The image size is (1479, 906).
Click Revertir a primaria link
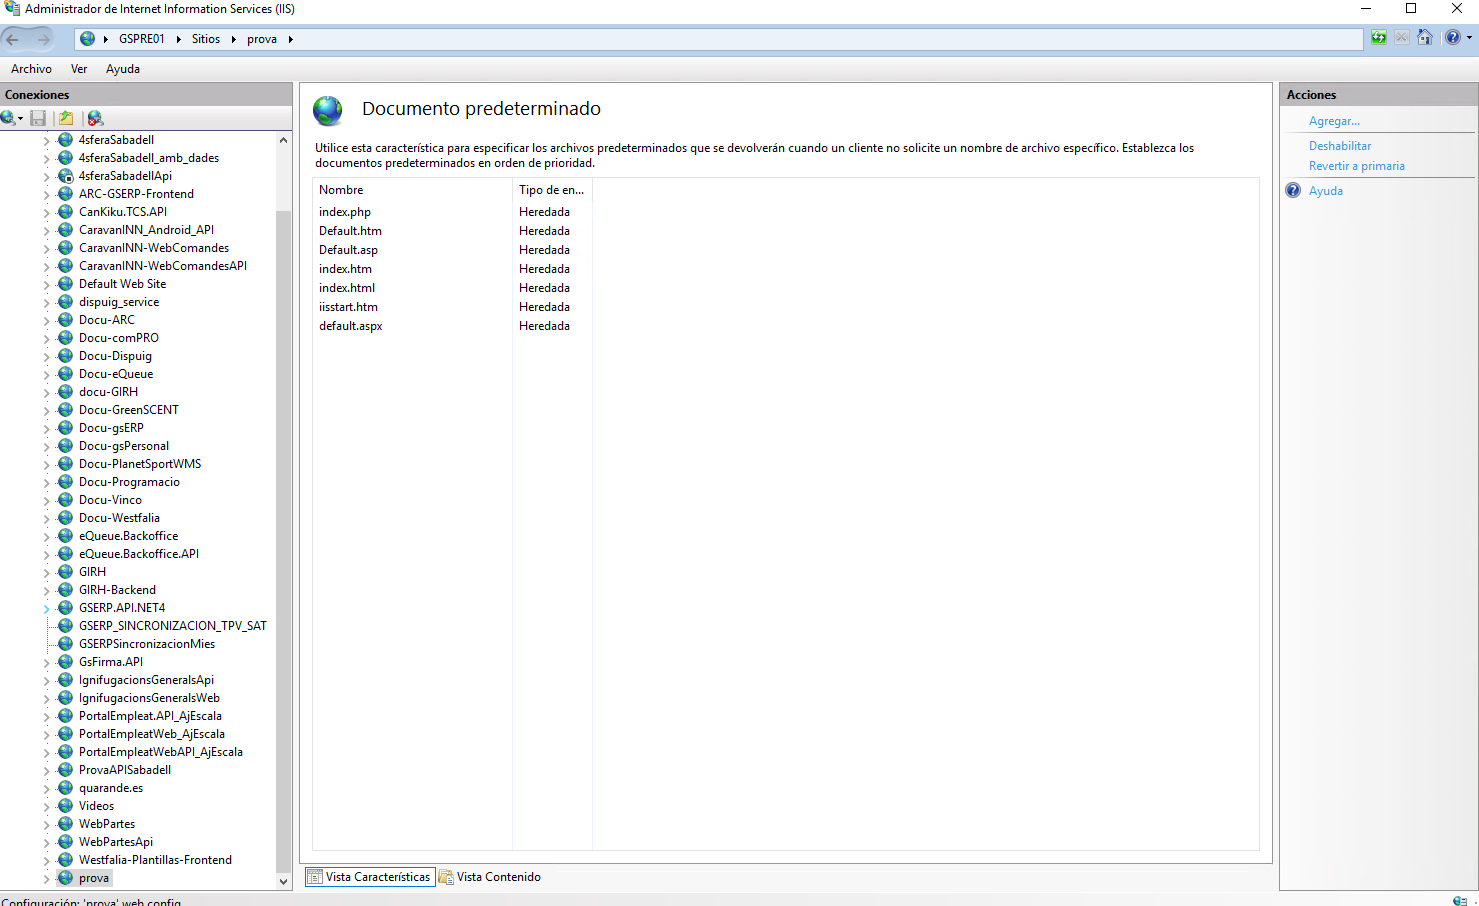[x=1356, y=166]
